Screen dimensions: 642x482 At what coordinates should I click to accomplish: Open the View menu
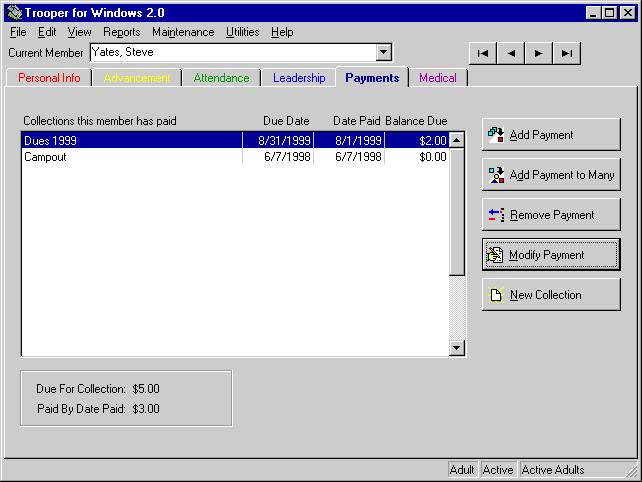click(x=79, y=32)
